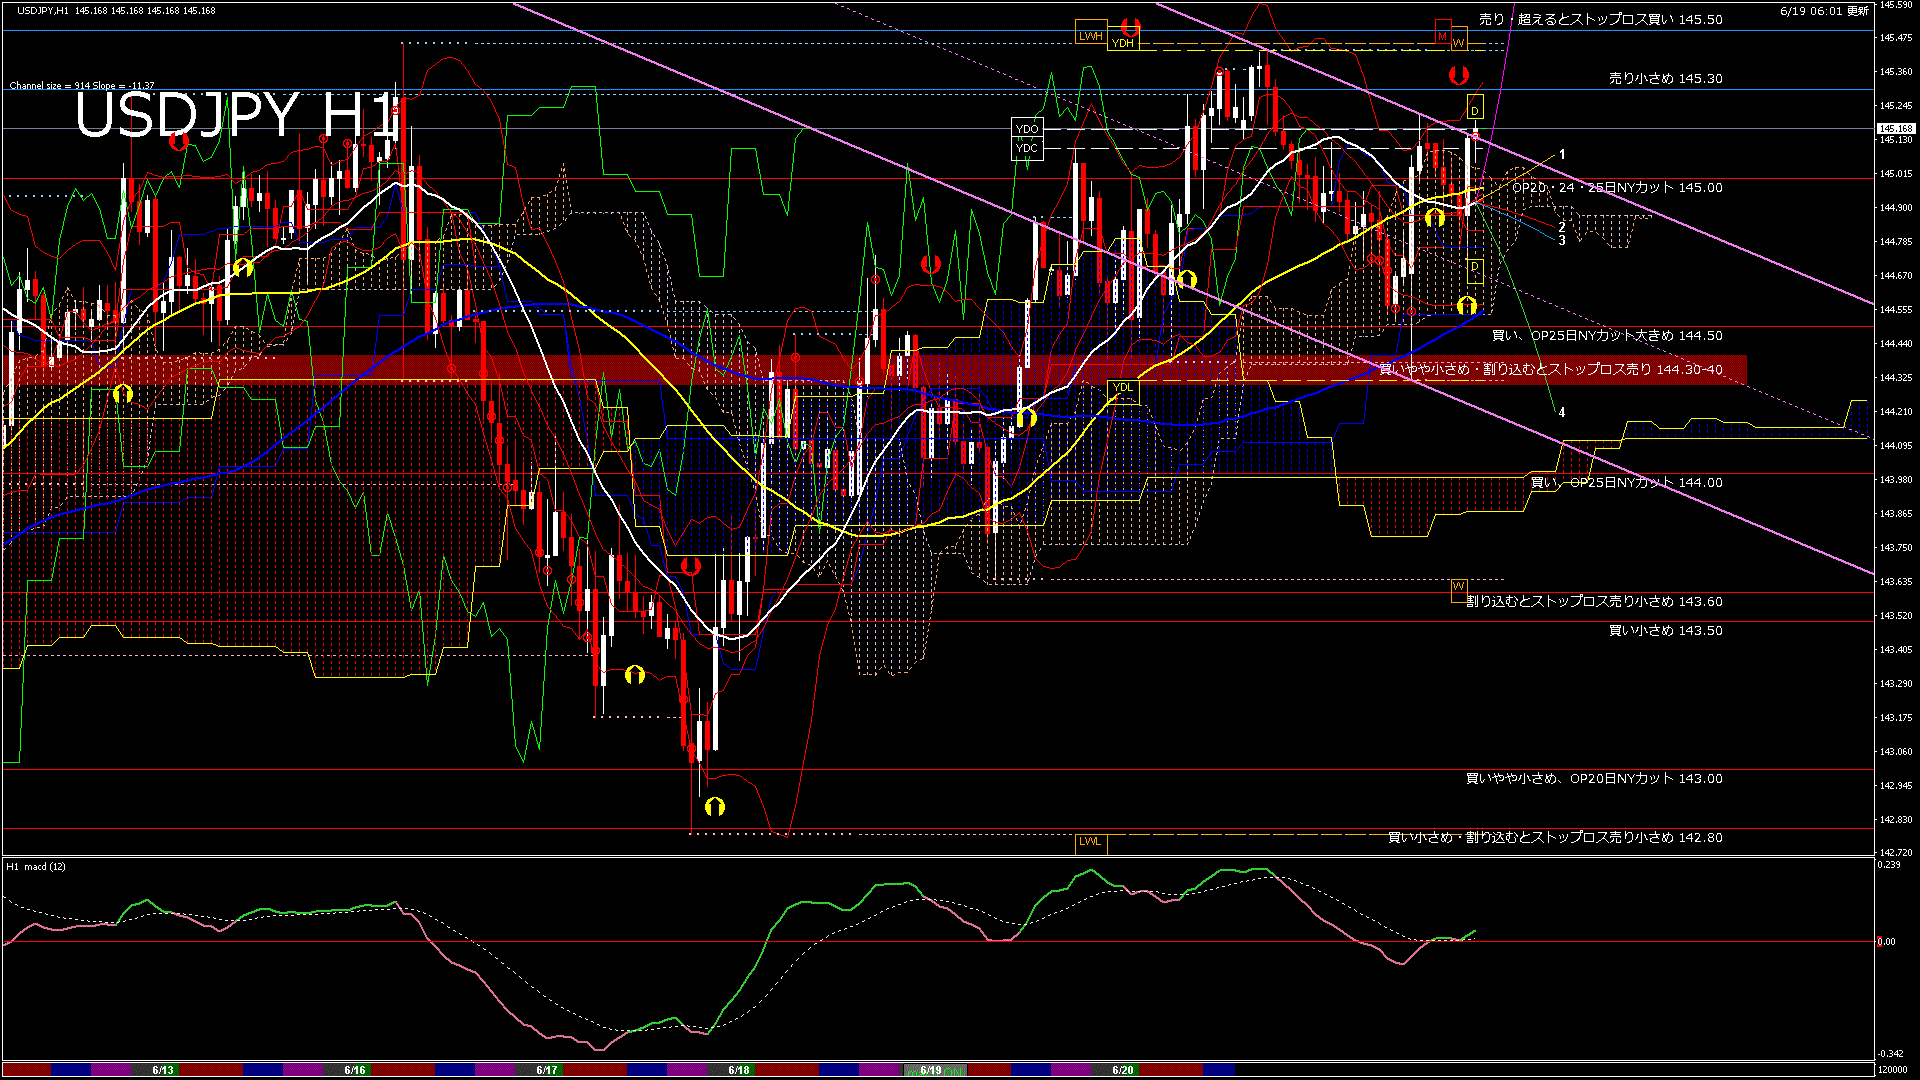
Task: Select annotation 買い、OP25日NYカット 144.00
Action: (x=1627, y=483)
